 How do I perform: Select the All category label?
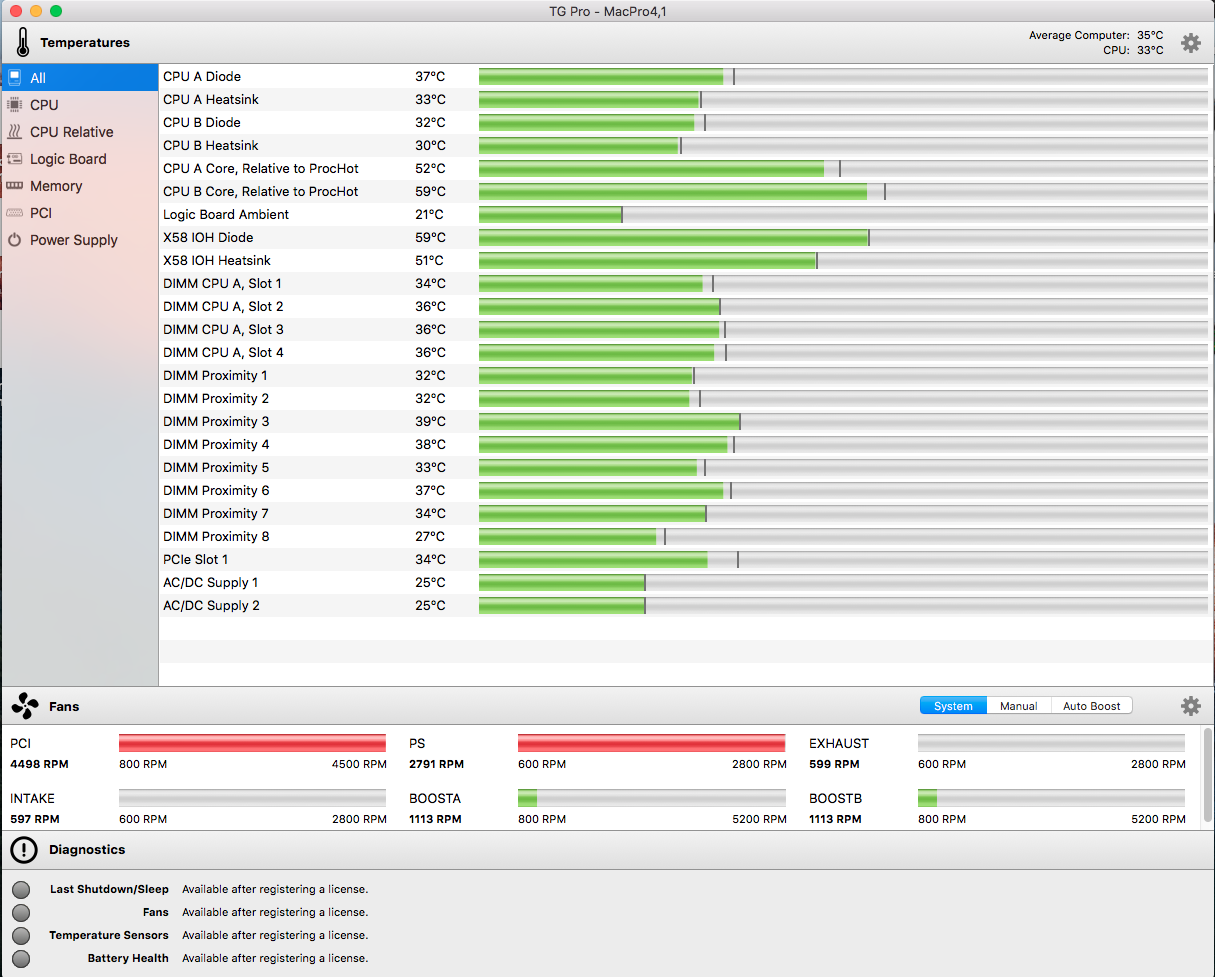point(38,78)
